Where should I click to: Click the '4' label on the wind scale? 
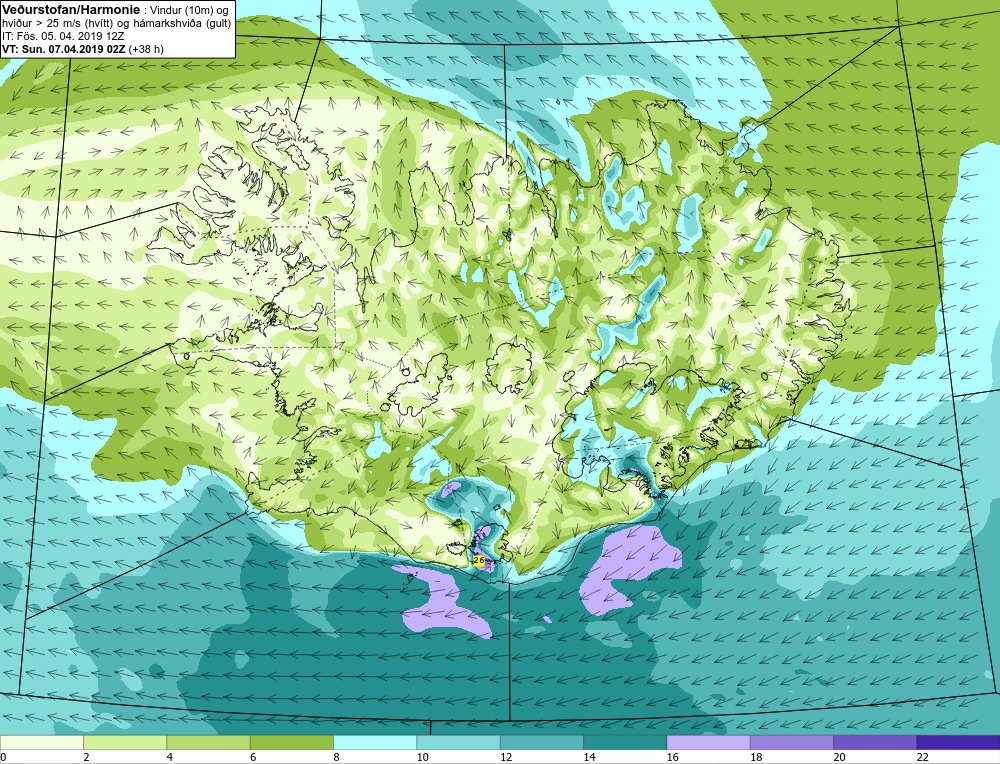click(x=170, y=757)
